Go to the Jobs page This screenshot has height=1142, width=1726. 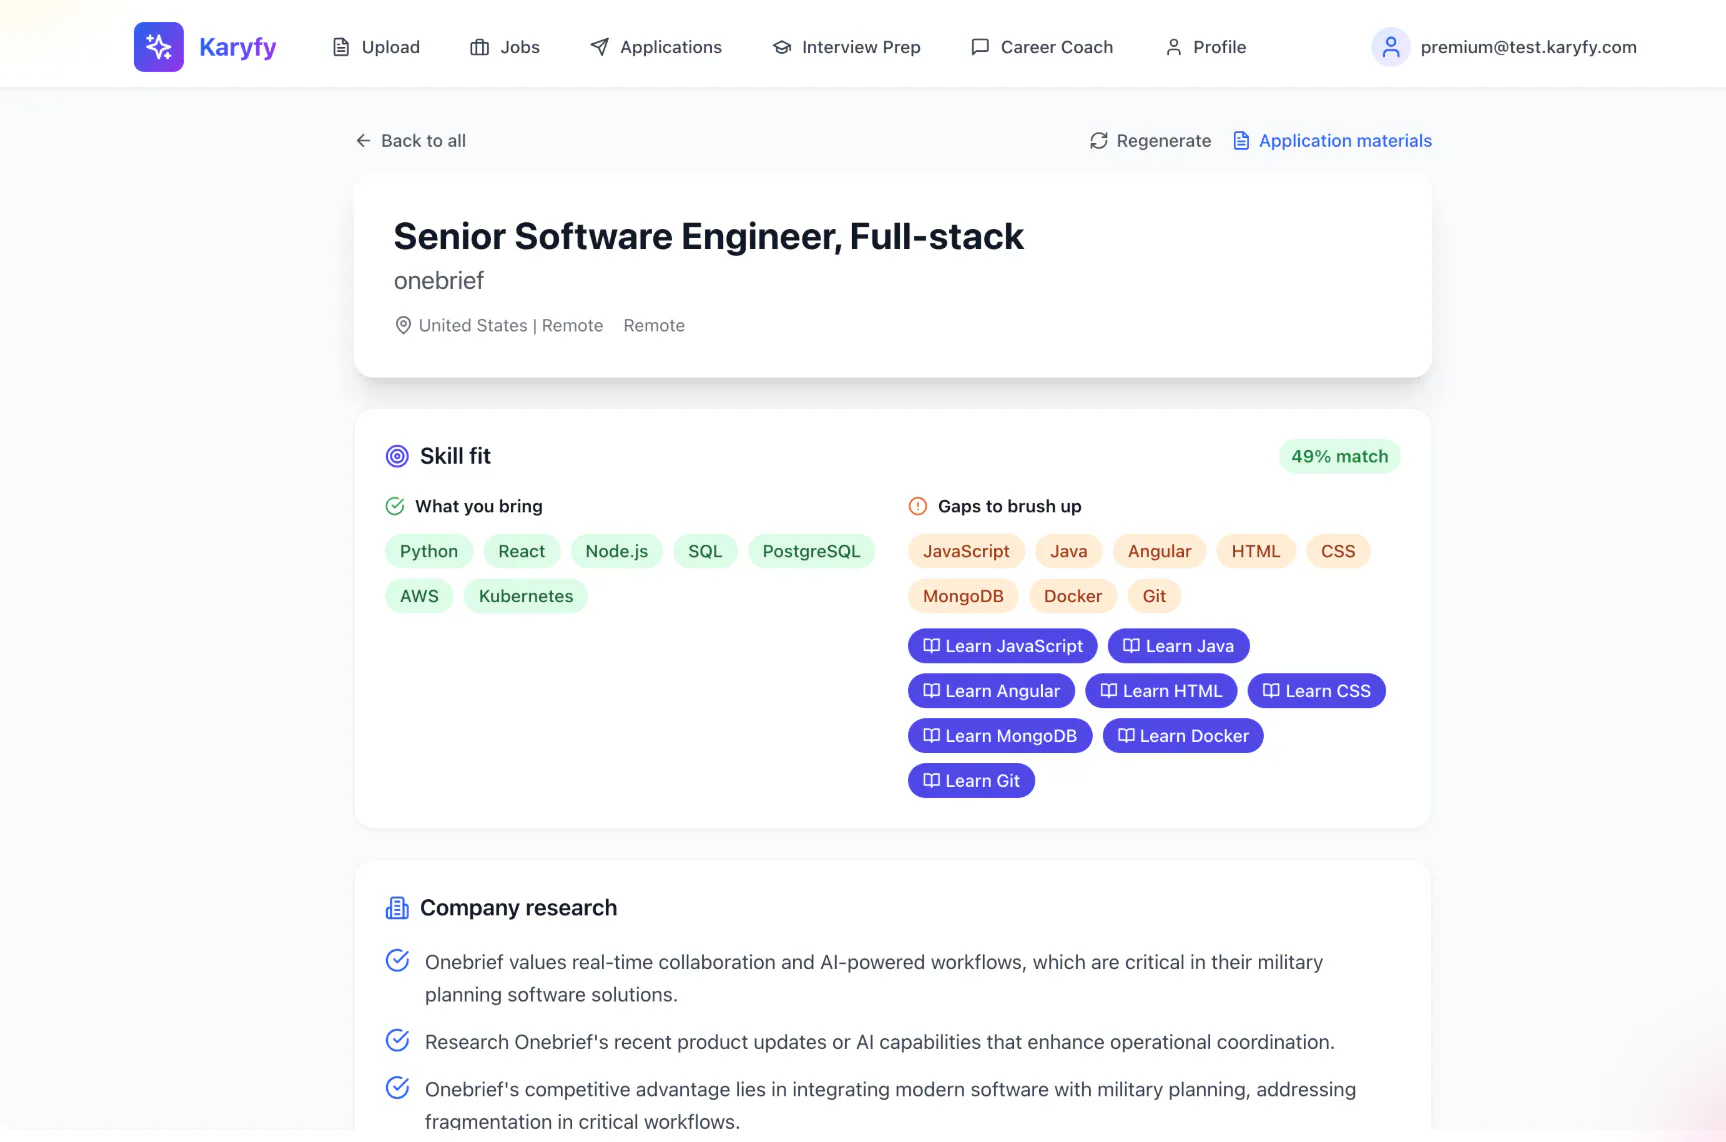tap(505, 47)
